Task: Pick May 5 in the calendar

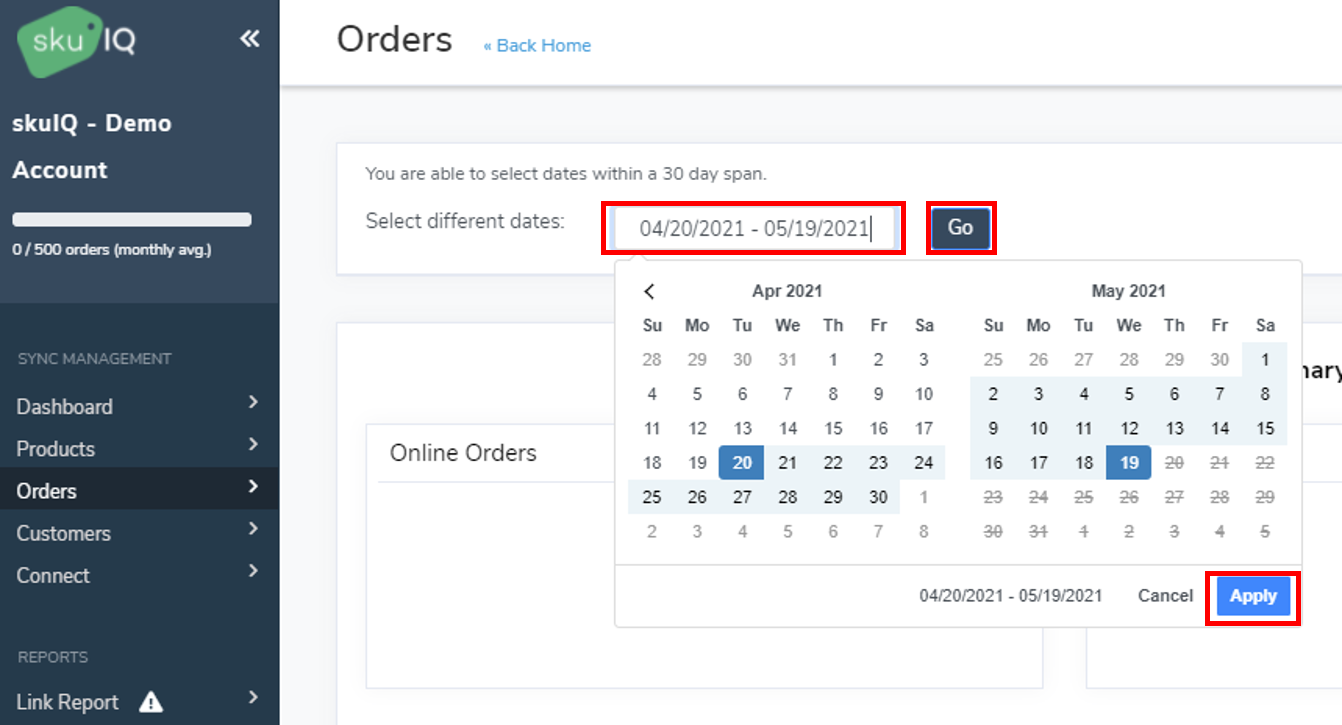Action: pyautogui.click(x=1129, y=394)
